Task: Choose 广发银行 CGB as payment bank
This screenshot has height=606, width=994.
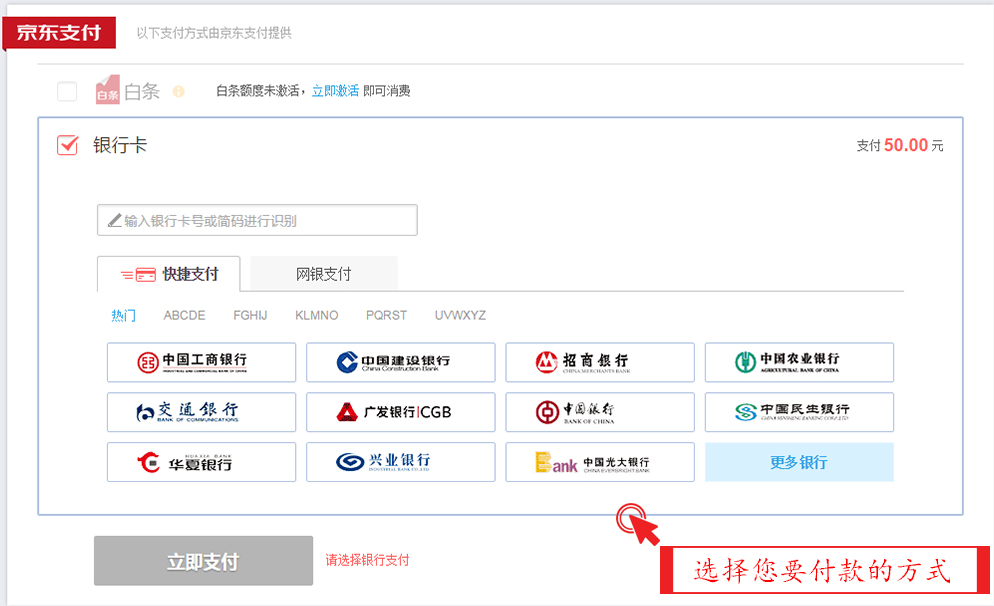Action: (x=401, y=412)
